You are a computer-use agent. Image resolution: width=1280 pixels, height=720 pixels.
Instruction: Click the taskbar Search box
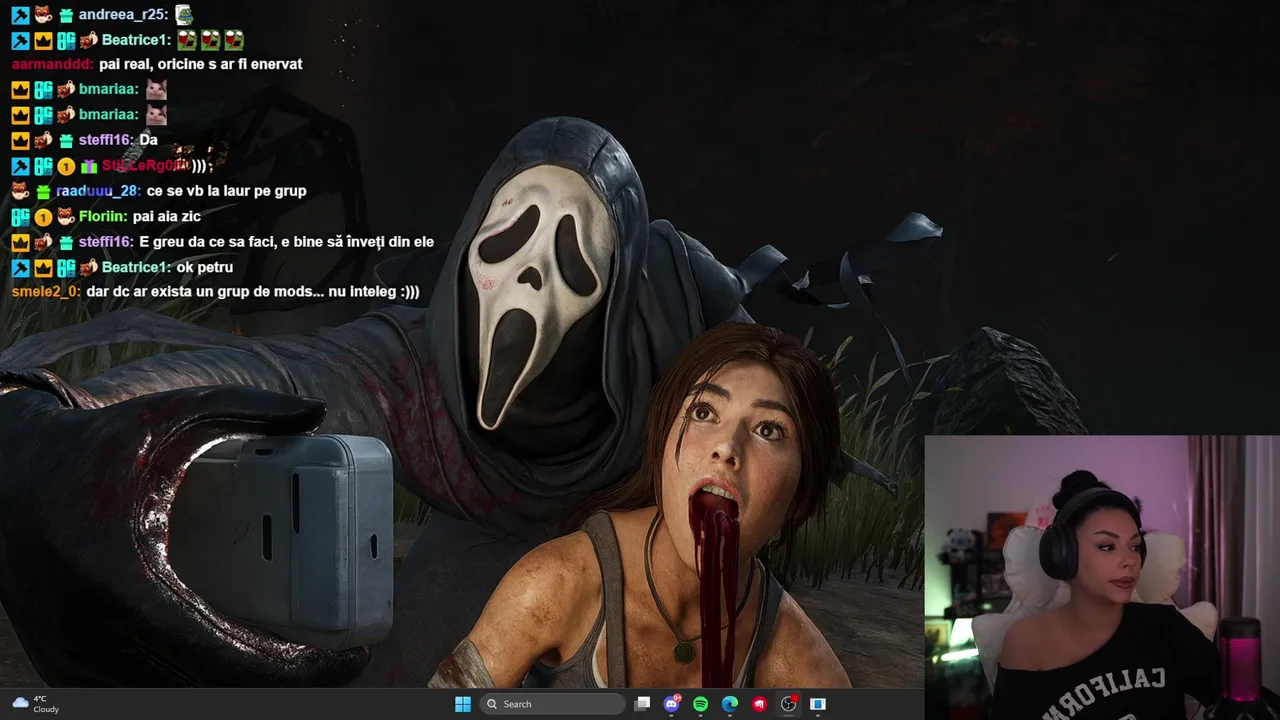[552, 704]
